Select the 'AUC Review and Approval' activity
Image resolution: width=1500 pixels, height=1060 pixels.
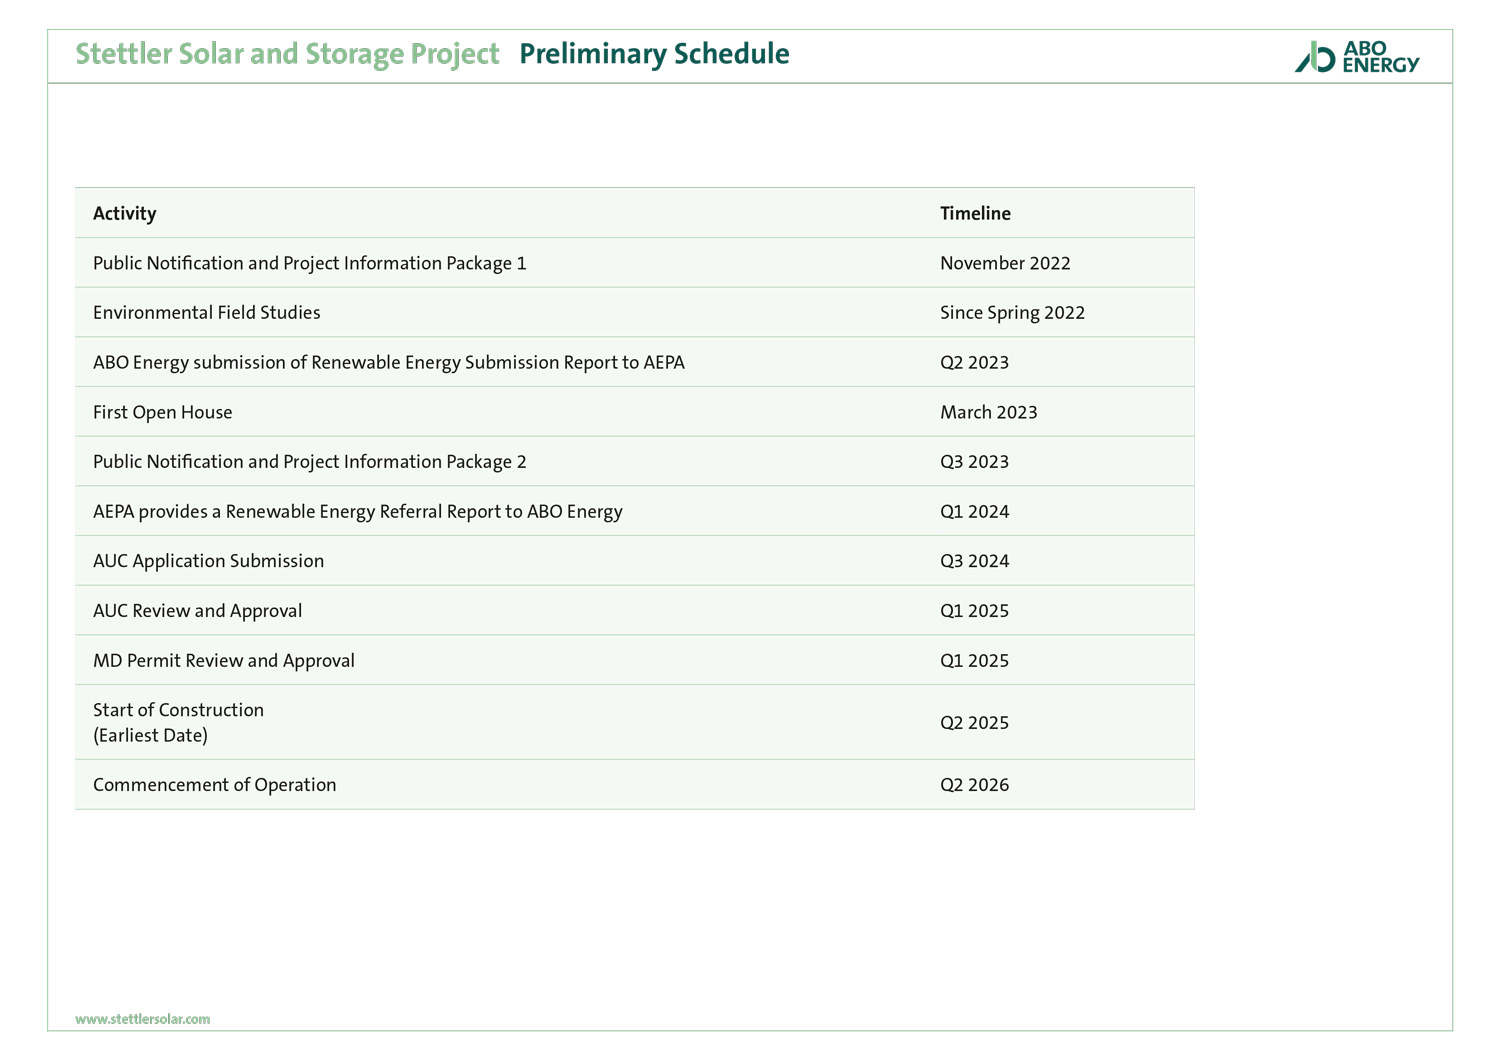tap(198, 610)
